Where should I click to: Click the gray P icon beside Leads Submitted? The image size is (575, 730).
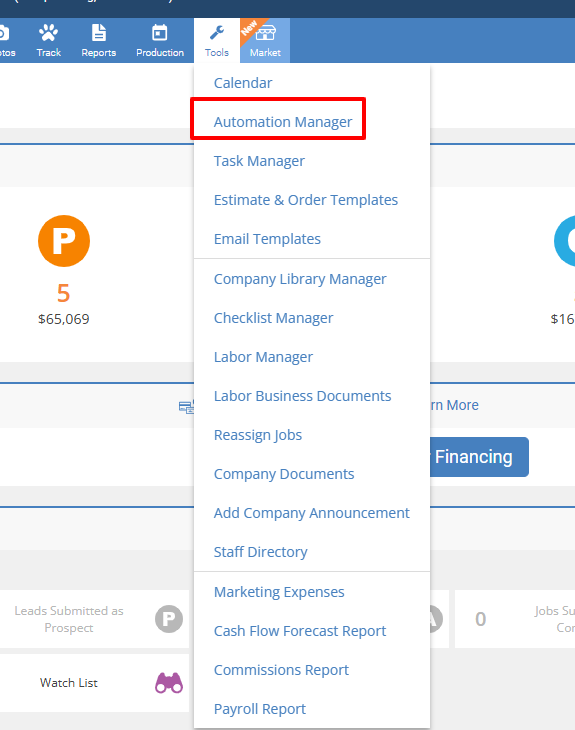pyautogui.click(x=169, y=619)
